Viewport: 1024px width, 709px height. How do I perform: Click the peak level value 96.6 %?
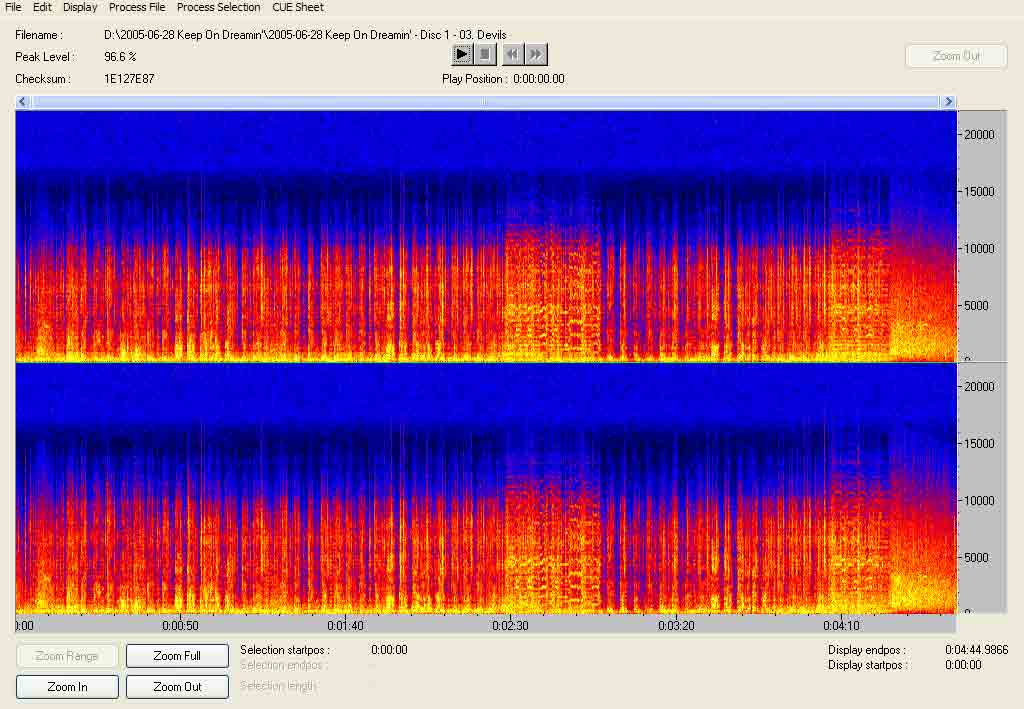click(120, 57)
